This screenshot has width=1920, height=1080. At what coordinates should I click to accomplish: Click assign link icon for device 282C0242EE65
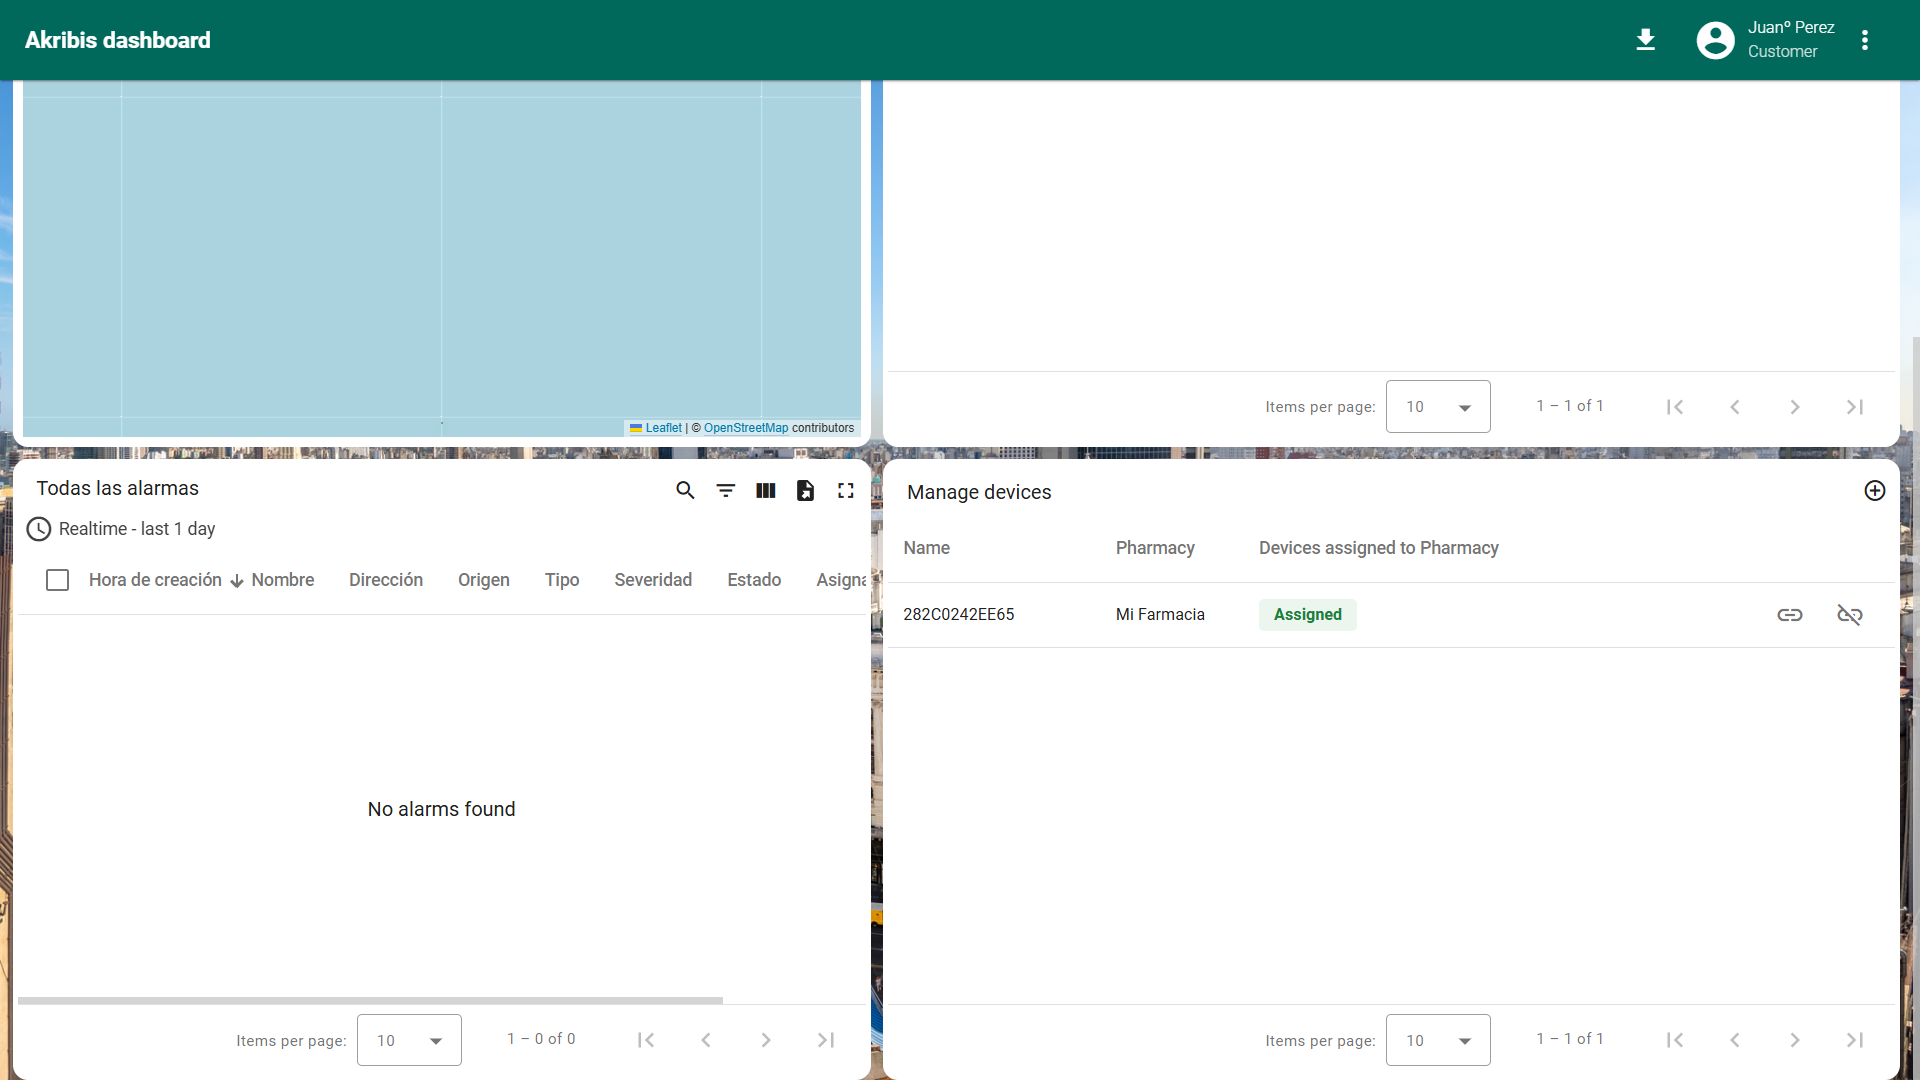[x=1790, y=615]
